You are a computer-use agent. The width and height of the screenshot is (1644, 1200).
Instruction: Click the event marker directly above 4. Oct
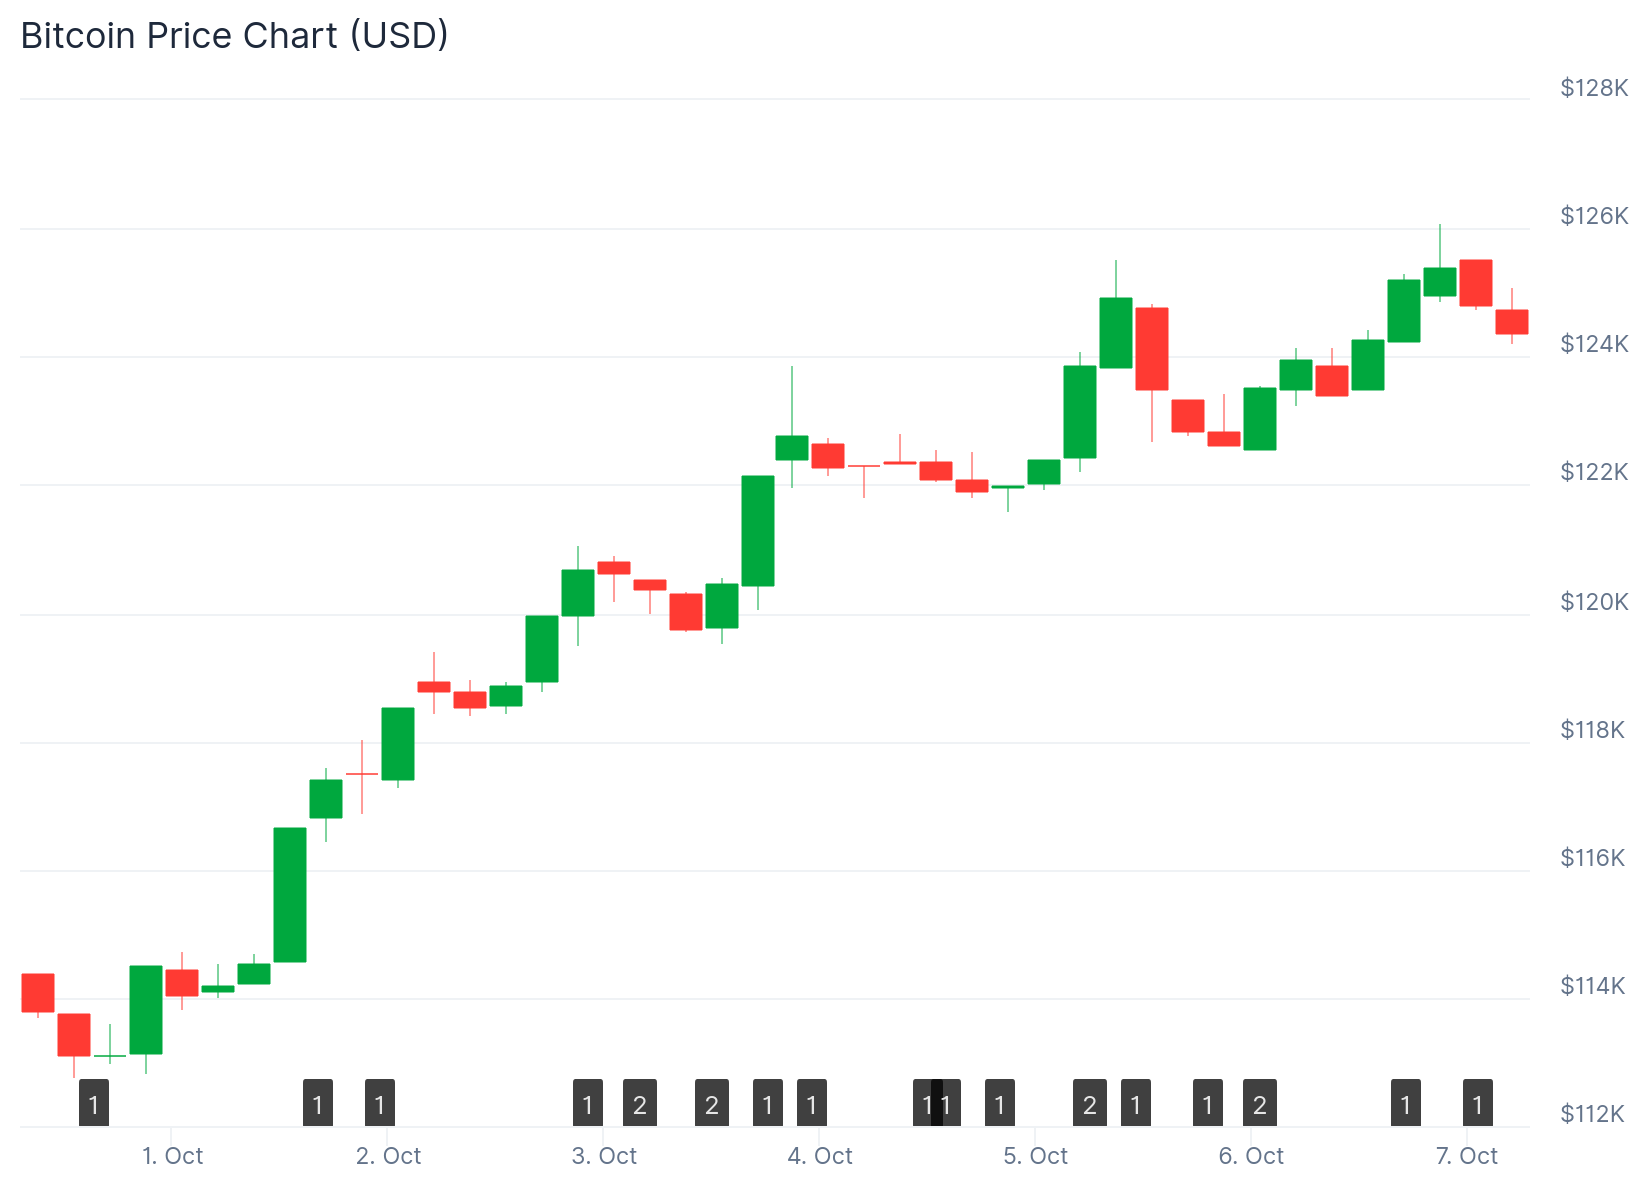[812, 1103]
